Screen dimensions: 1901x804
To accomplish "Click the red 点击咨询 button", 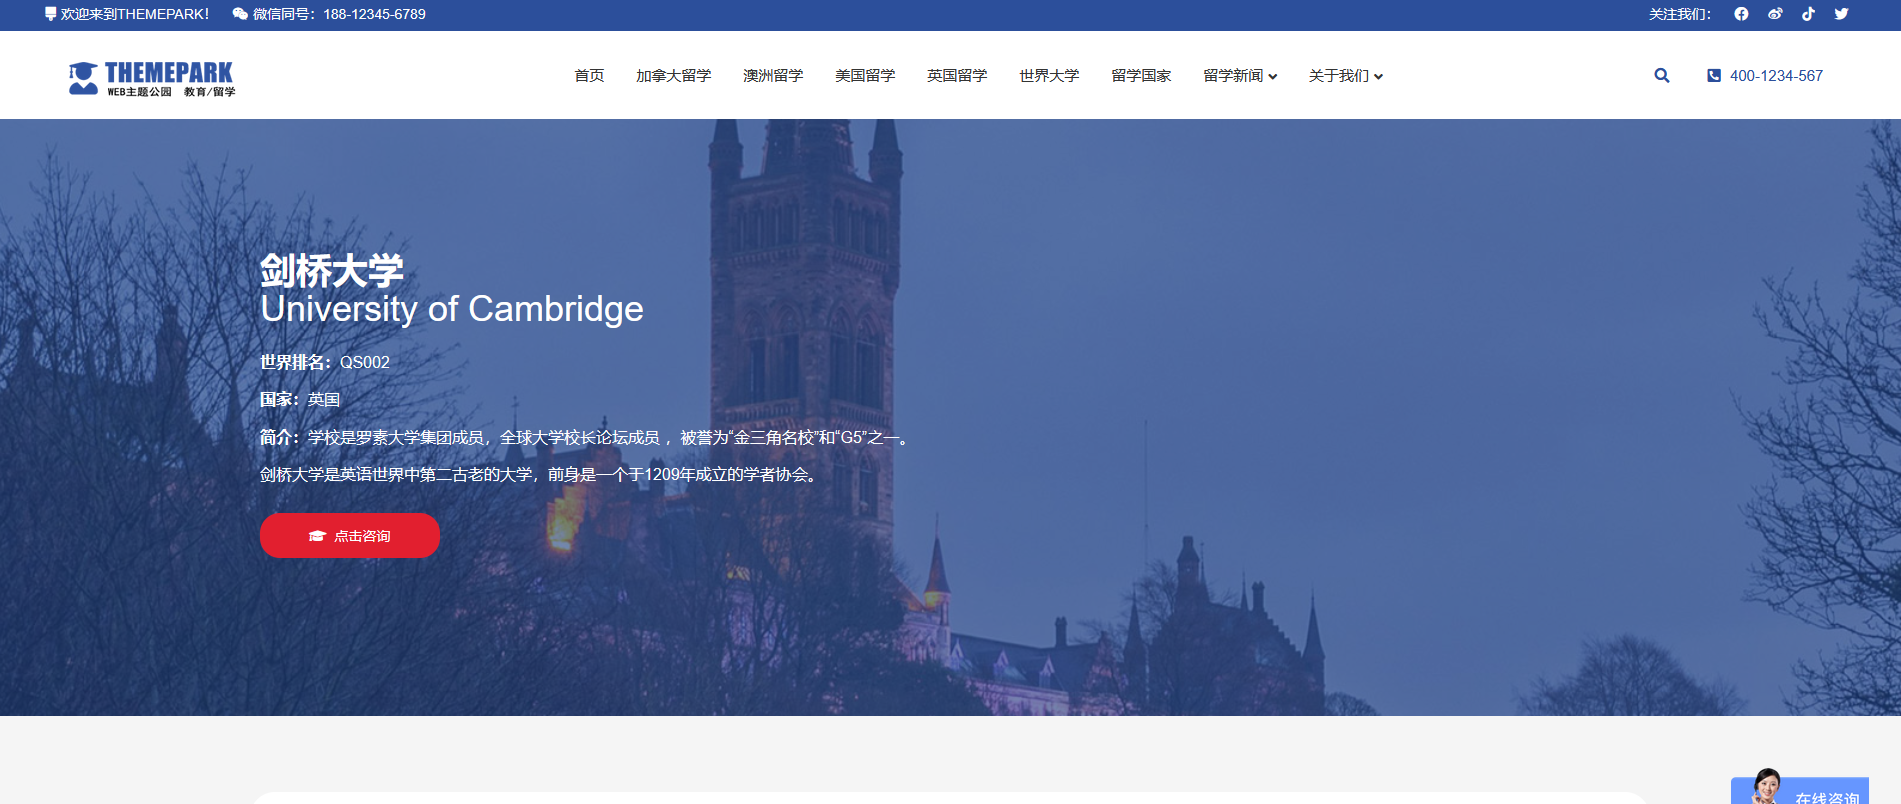I will (x=350, y=536).
